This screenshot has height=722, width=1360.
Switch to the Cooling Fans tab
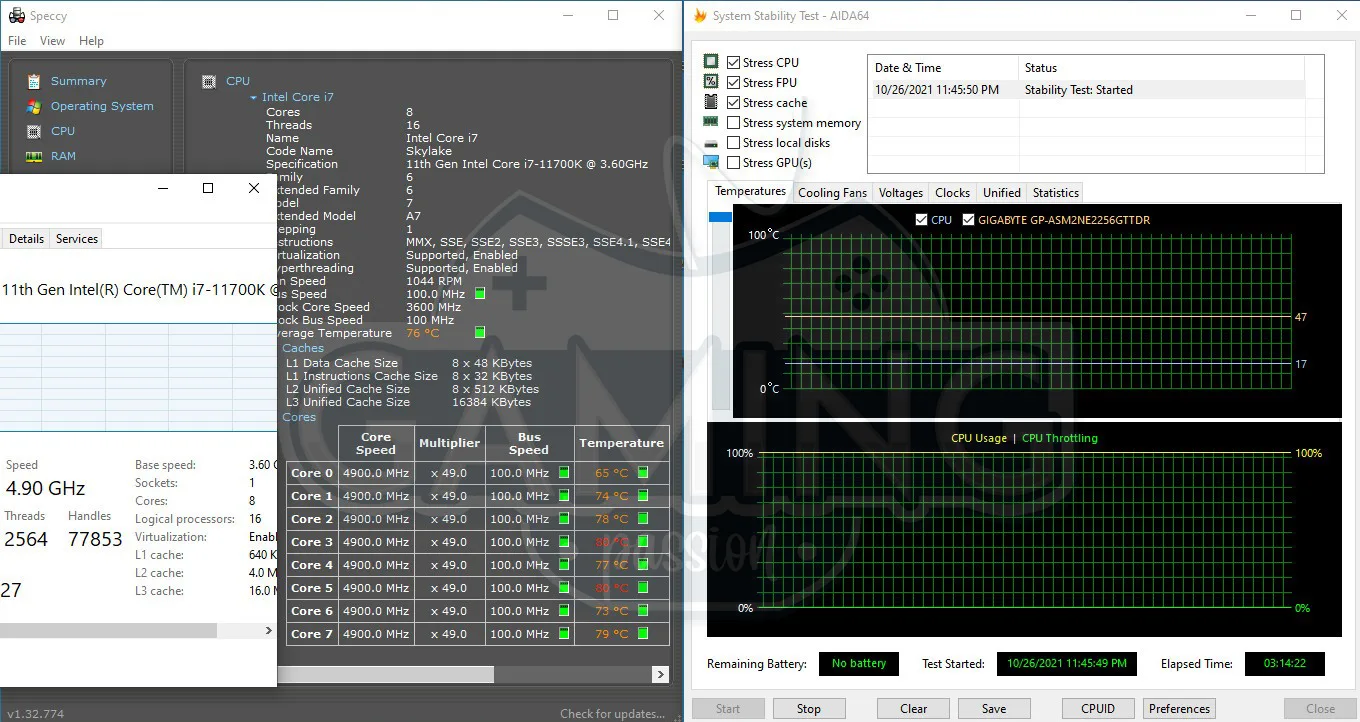[x=832, y=193]
